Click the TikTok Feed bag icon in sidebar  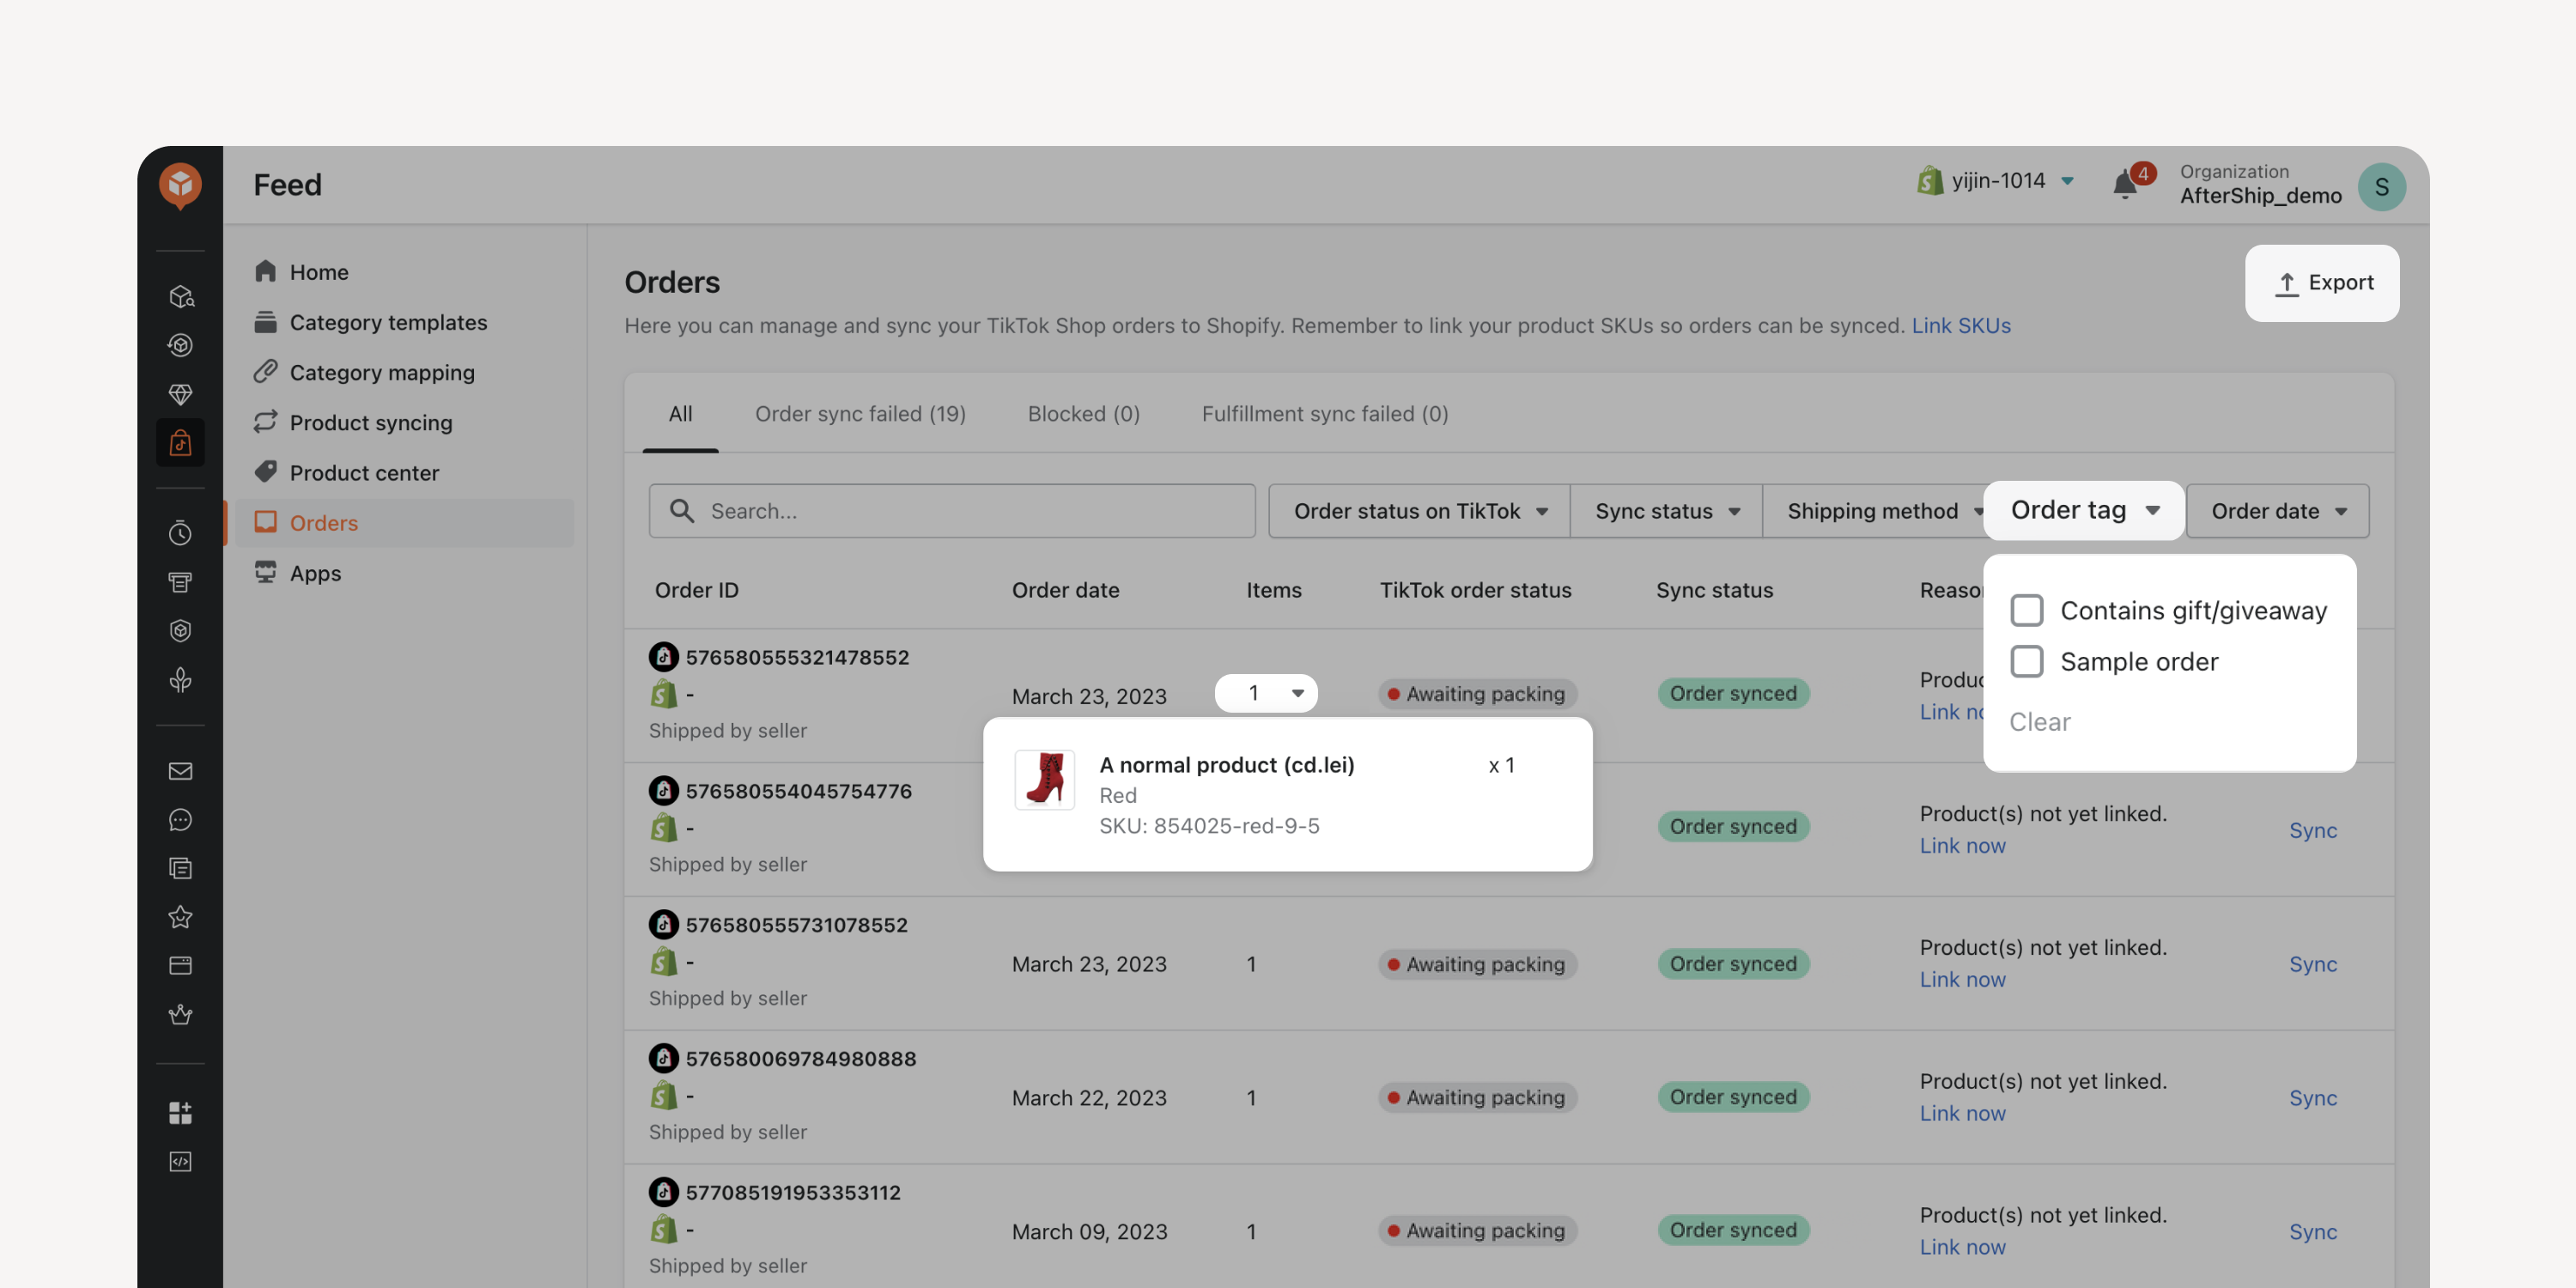click(x=180, y=442)
